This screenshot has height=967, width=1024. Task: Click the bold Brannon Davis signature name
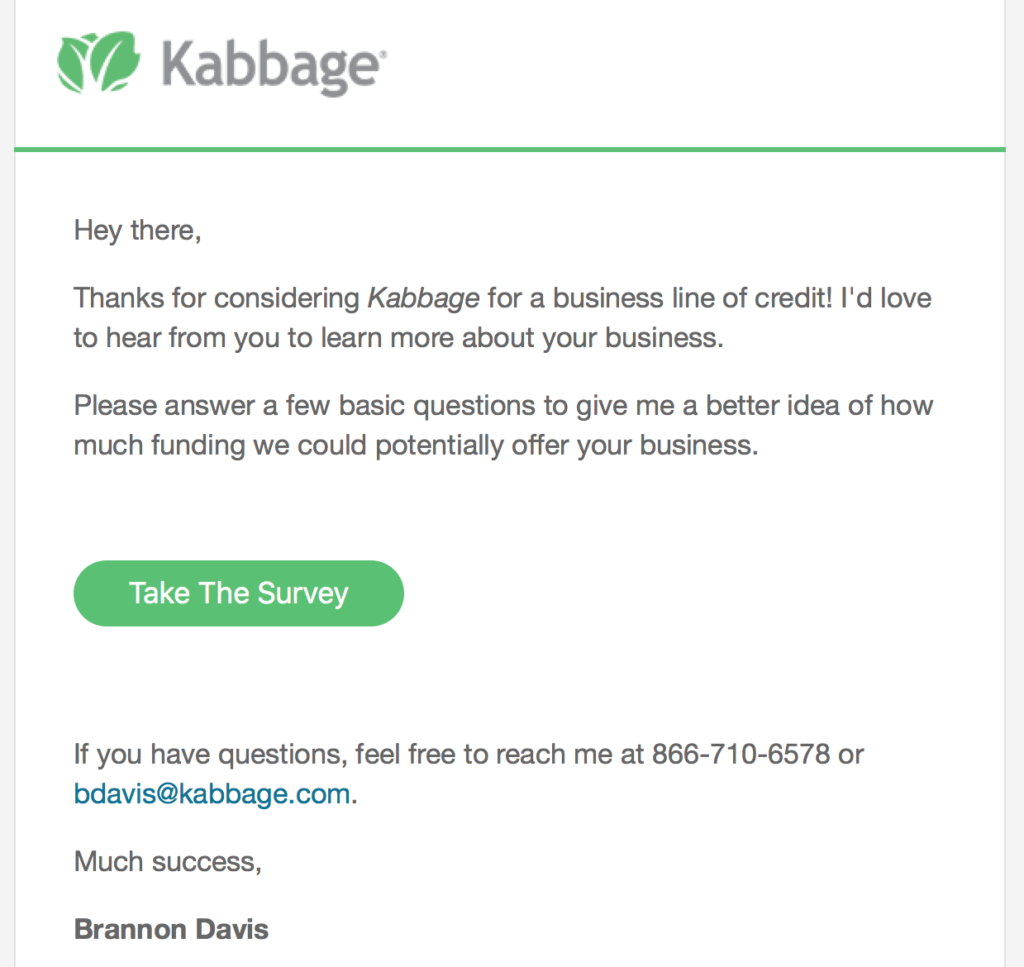pos(171,929)
